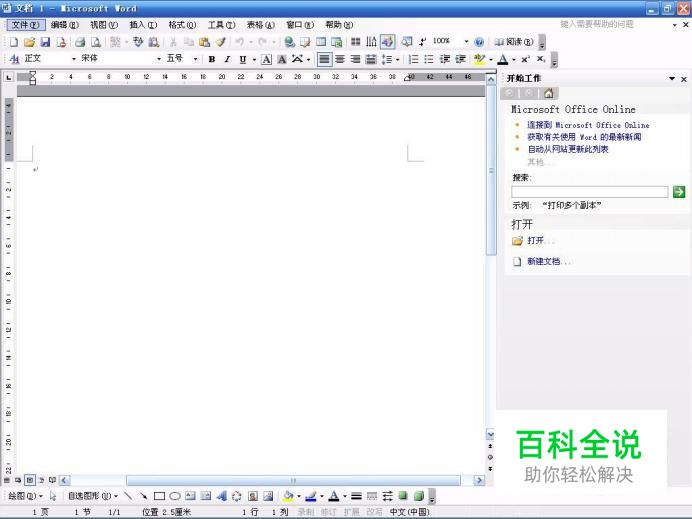Click the 3-D Style icon on drawing toolbar
Screen dimensions: 692x519
pyautogui.click(x=419, y=496)
